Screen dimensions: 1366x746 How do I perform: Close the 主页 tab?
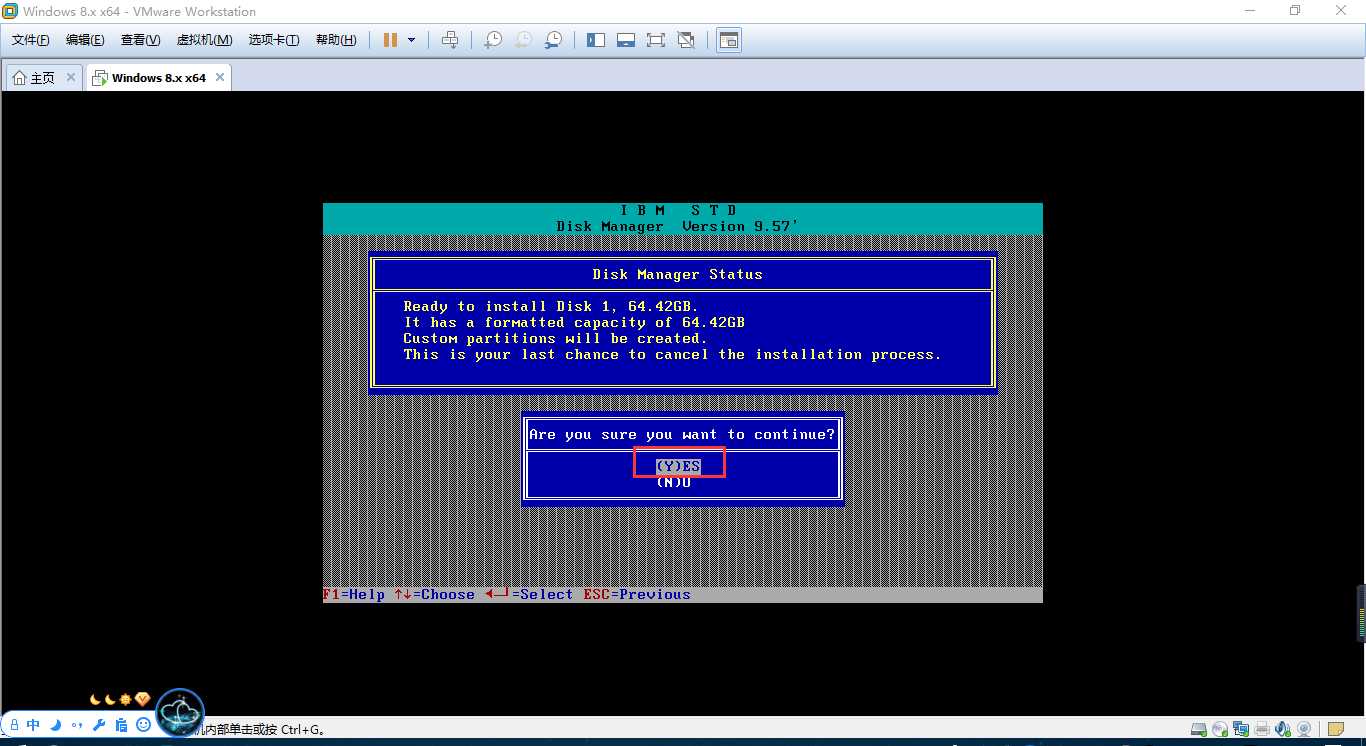71,77
